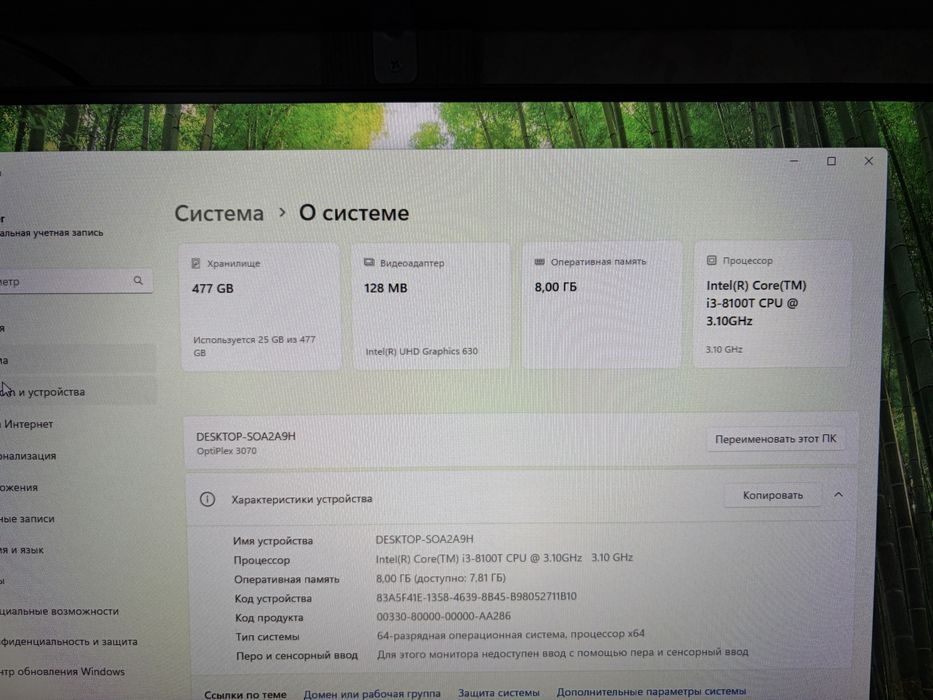Image resolution: width=933 pixels, height=700 pixels.
Task: Select the и устройства sidebar item
Action: (x=77, y=392)
